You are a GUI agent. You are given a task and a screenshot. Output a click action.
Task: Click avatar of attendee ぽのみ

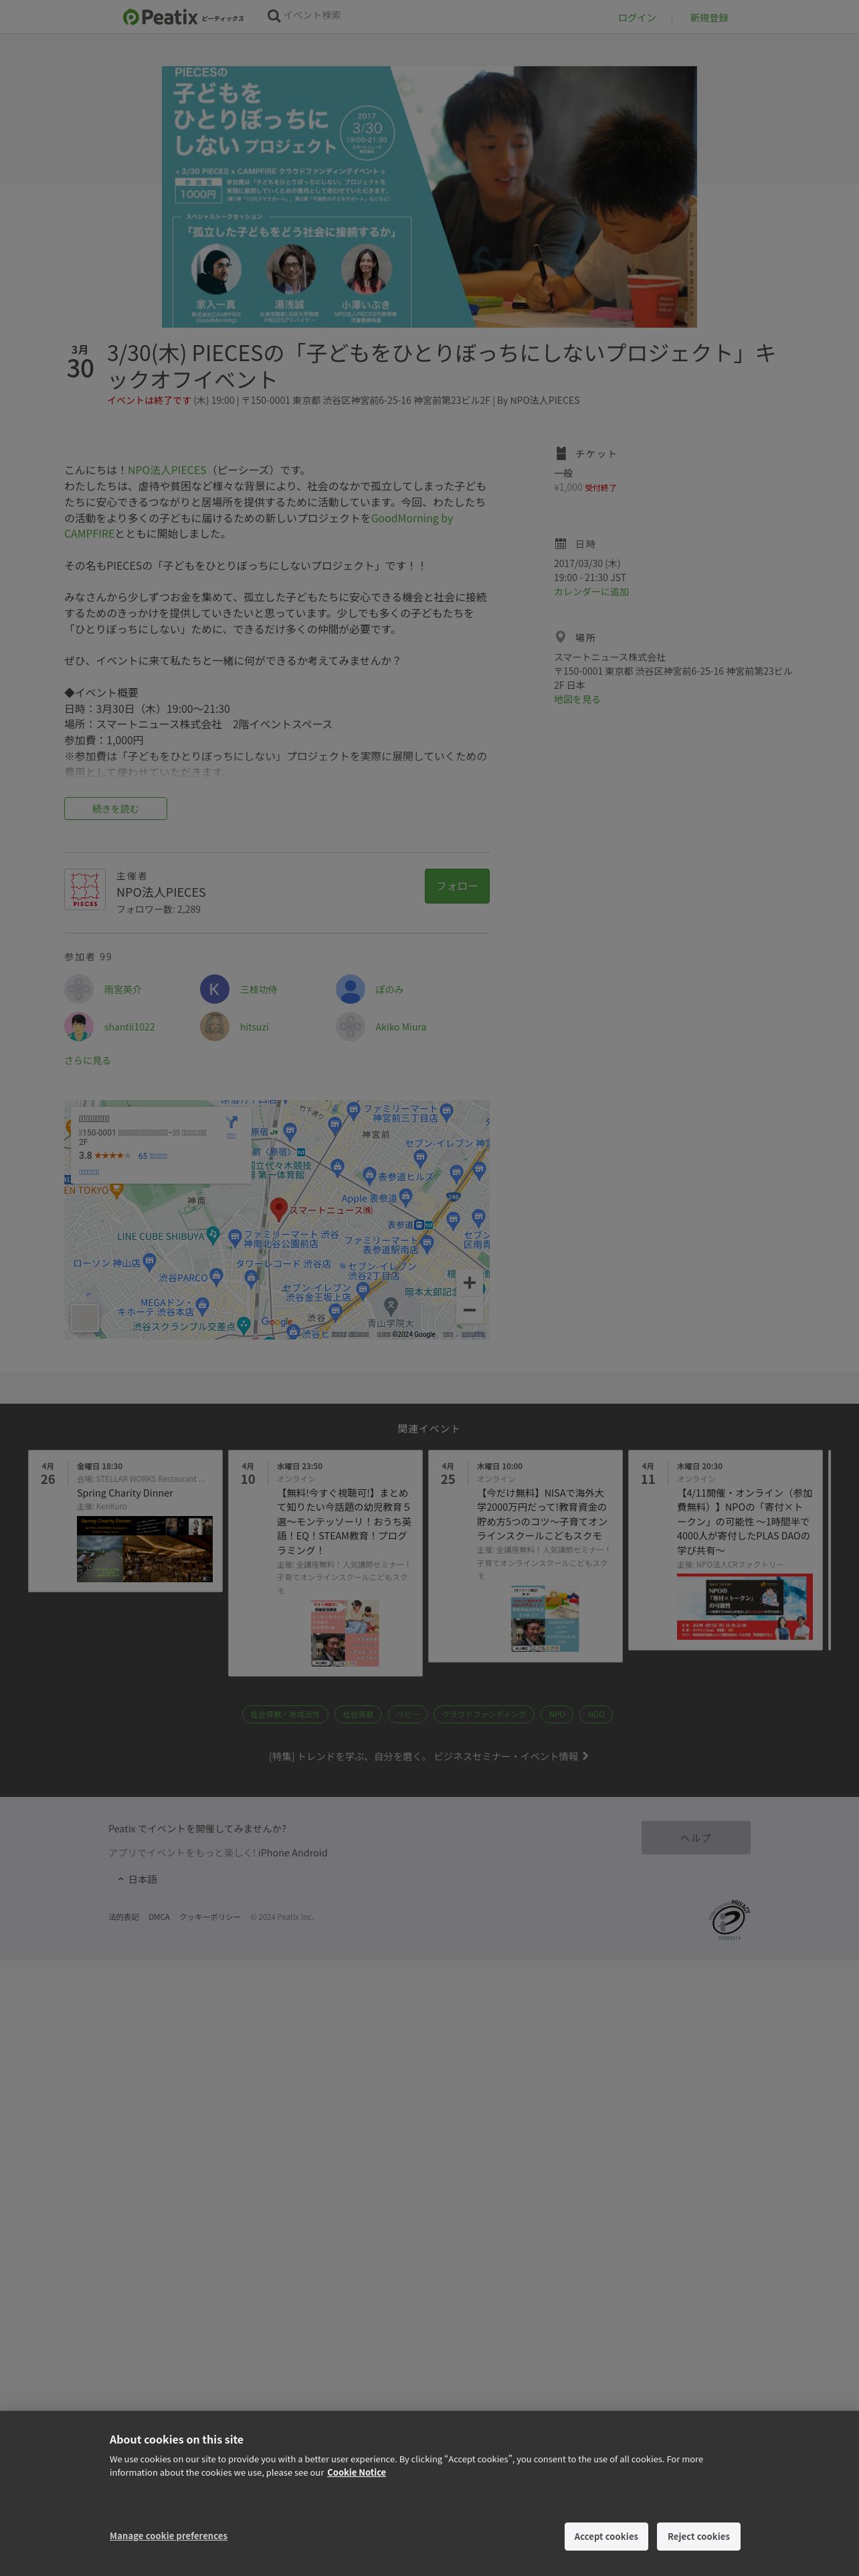pyautogui.click(x=350, y=989)
